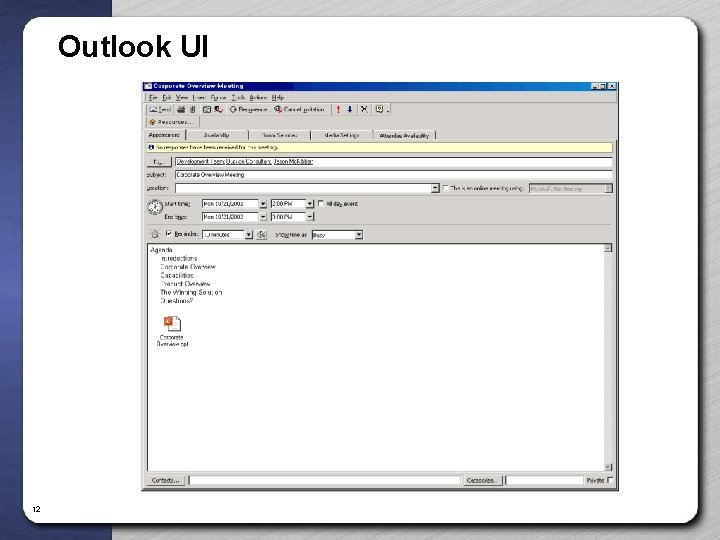Set low importance with blue arrow icon
720x540 pixels.
coord(350,109)
